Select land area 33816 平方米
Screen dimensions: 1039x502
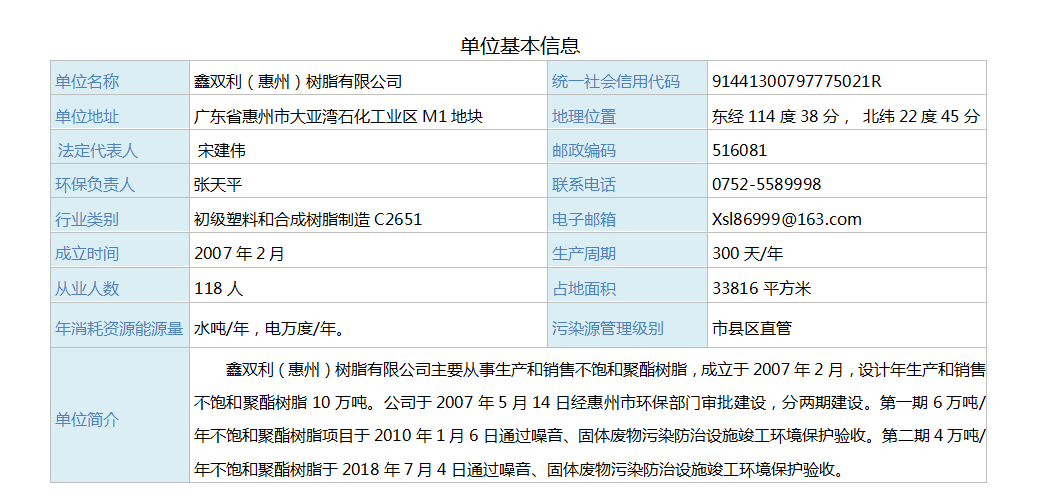pyautogui.click(x=761, y=288)
